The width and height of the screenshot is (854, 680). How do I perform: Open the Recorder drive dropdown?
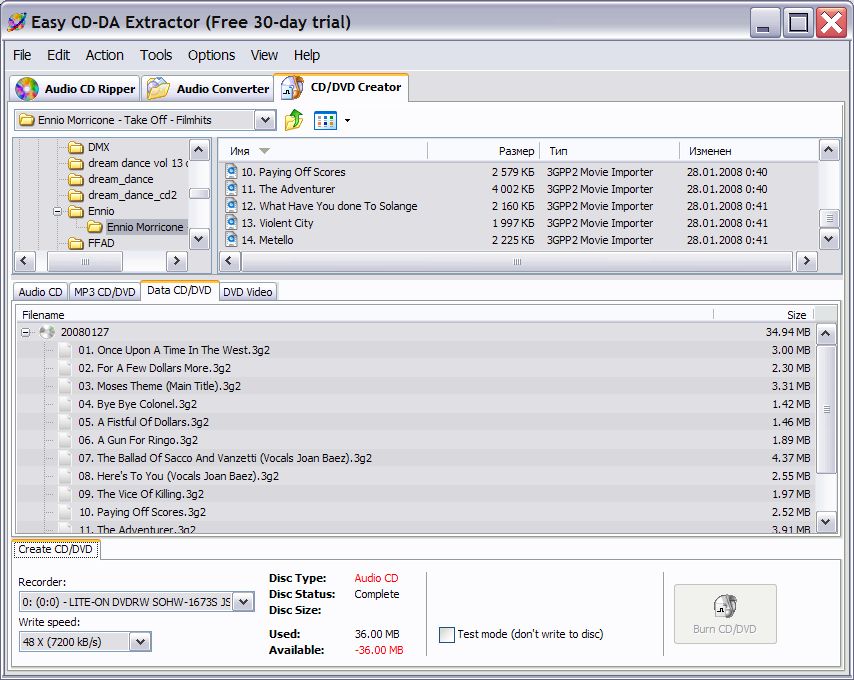click(243, 602)
